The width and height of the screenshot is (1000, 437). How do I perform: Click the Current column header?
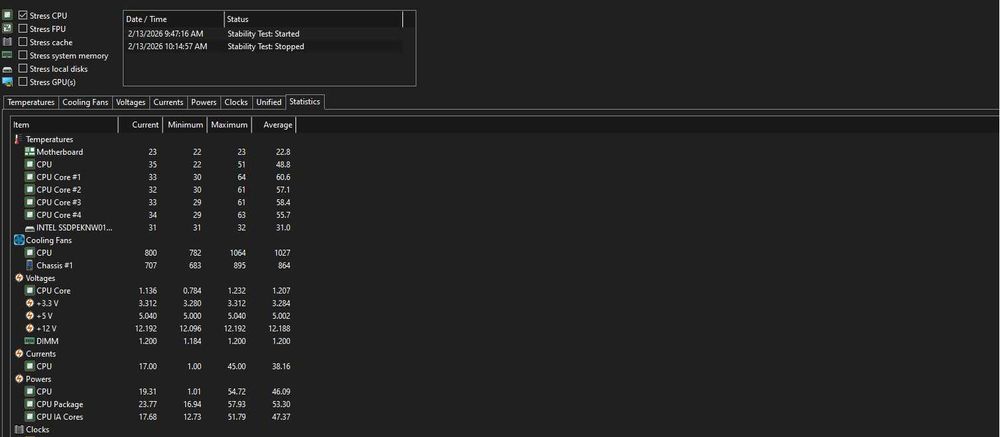coord(141,125)
